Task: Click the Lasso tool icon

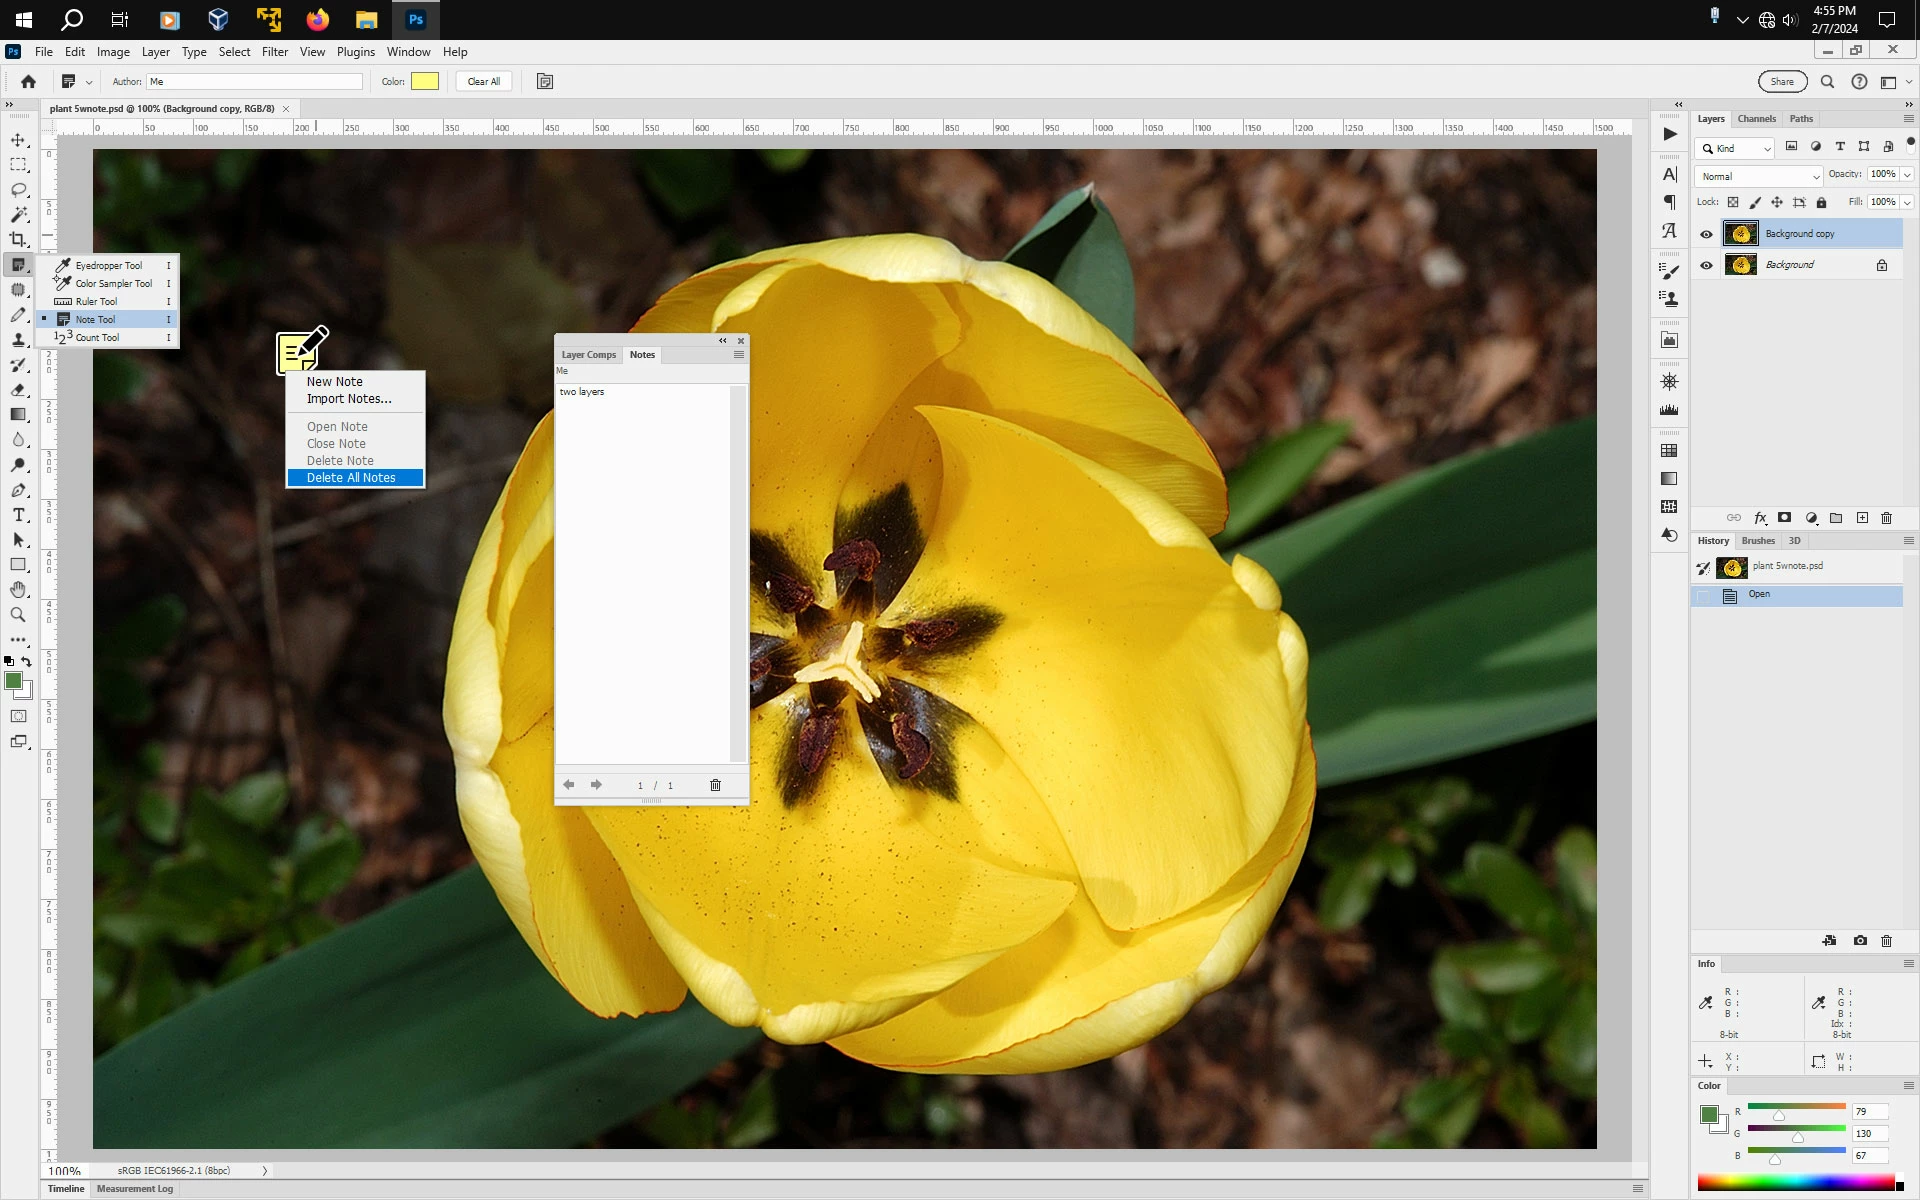Action: point(18,190)
